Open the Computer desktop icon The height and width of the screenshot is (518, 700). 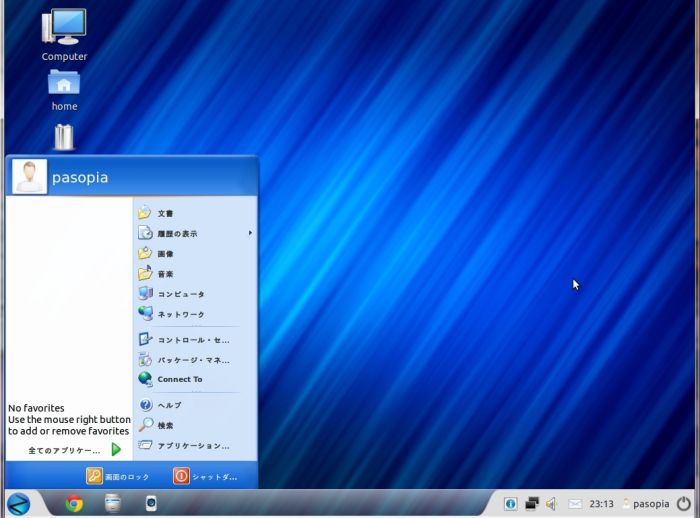(x=64, y=35)
